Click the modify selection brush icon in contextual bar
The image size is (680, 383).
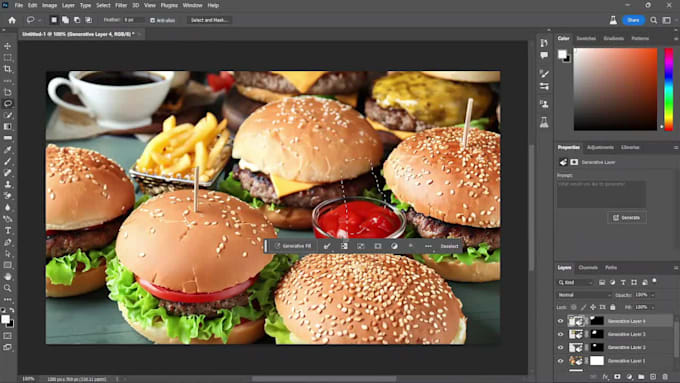(327, 246)
